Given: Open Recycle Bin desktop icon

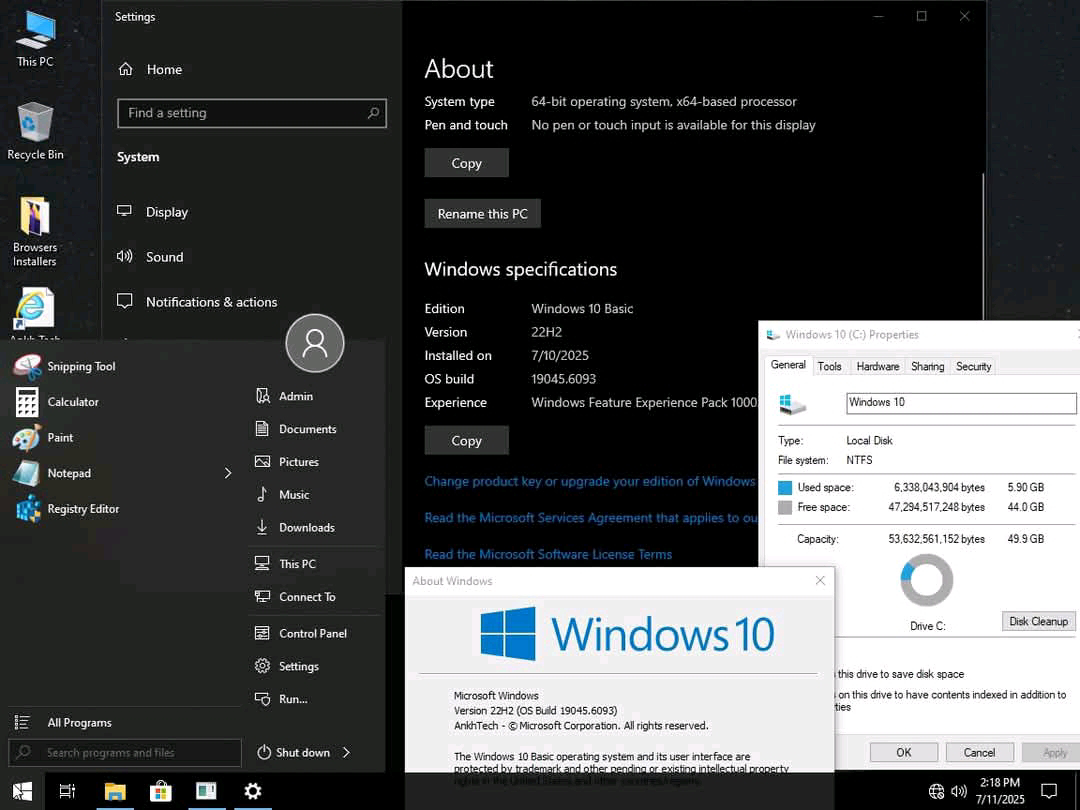Looking at the screenshot, I should pyautogui.click(x=35, y=131).
